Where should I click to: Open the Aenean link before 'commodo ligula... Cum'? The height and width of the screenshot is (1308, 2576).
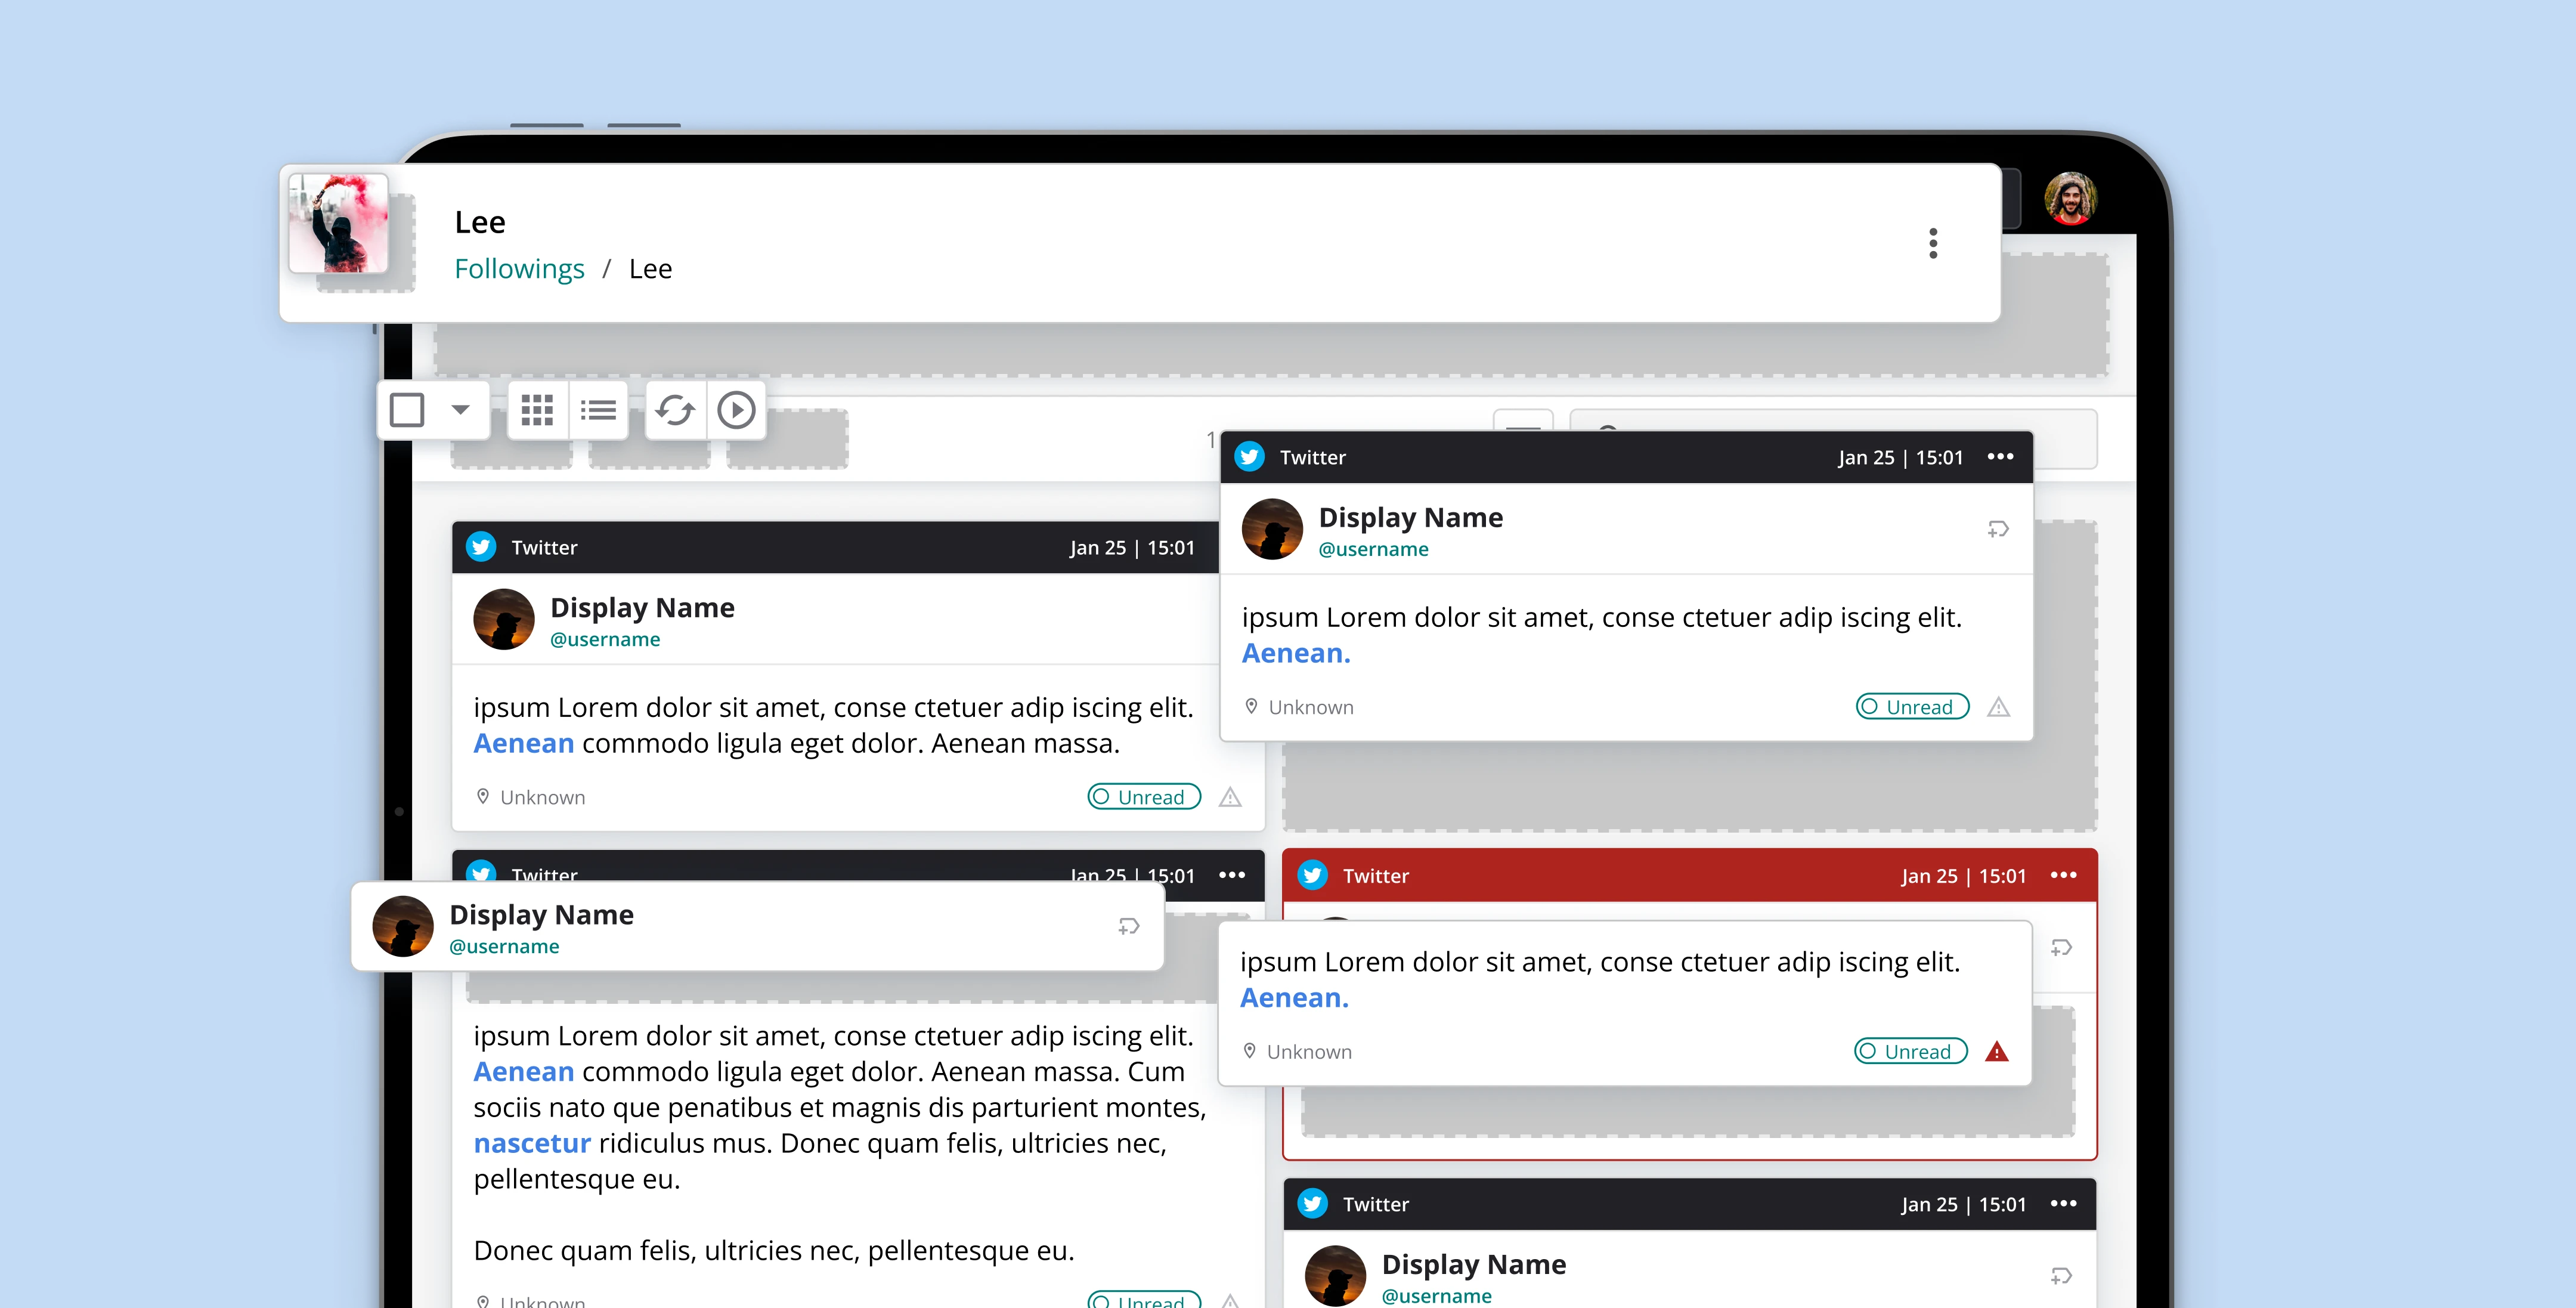[x=524, y=1071]
